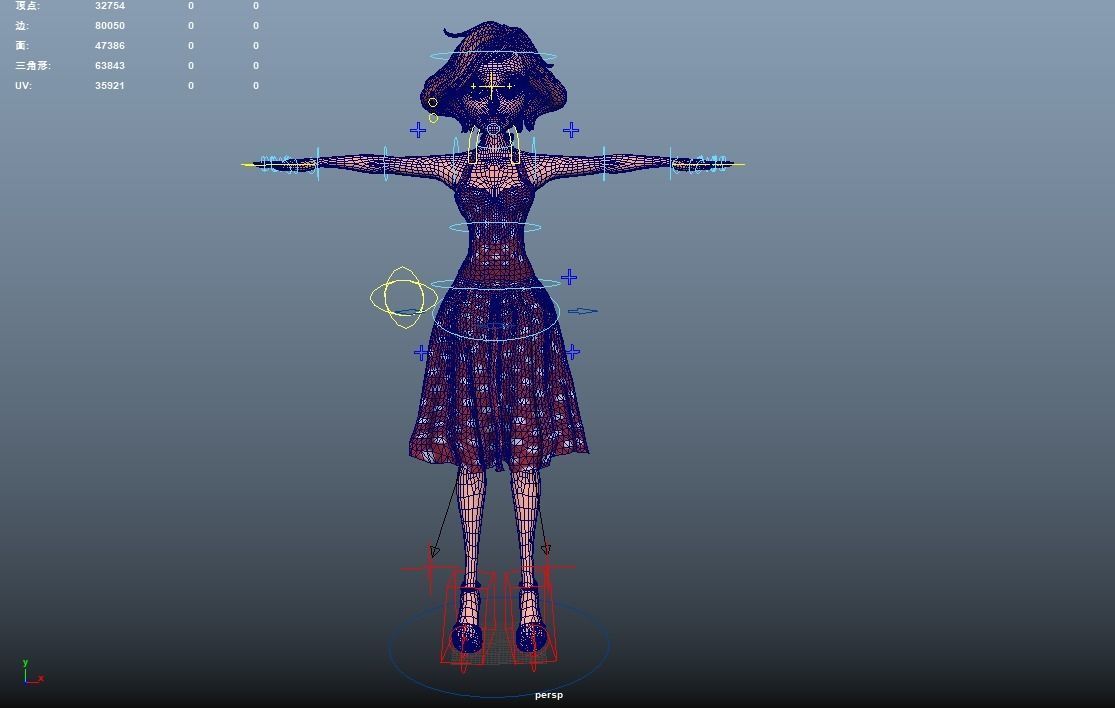Screen dimensions: 1115x708
Task: Select the chest ring control
Action: pos(495,227)
